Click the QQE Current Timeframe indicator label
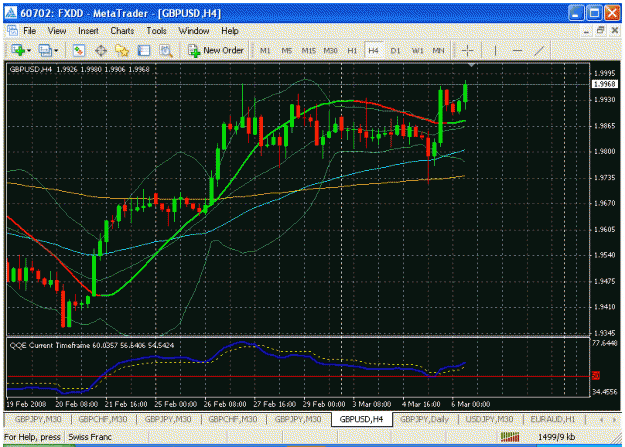The width and height of the screenshot is (625, 447). pos(91,345)
